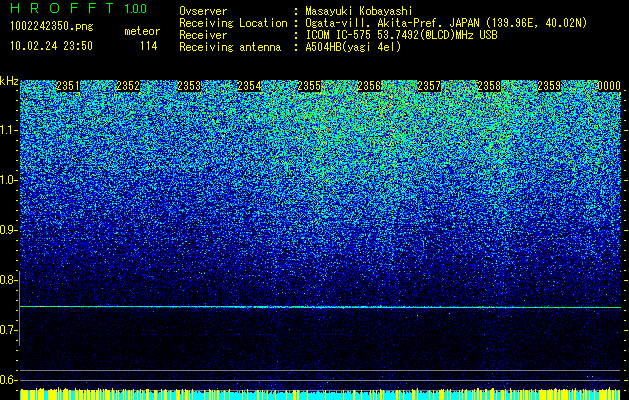Image resolution: width=629 pixels, height=400 pixels.
Task: Select the 2354 time marker
Action: [249, 86]
